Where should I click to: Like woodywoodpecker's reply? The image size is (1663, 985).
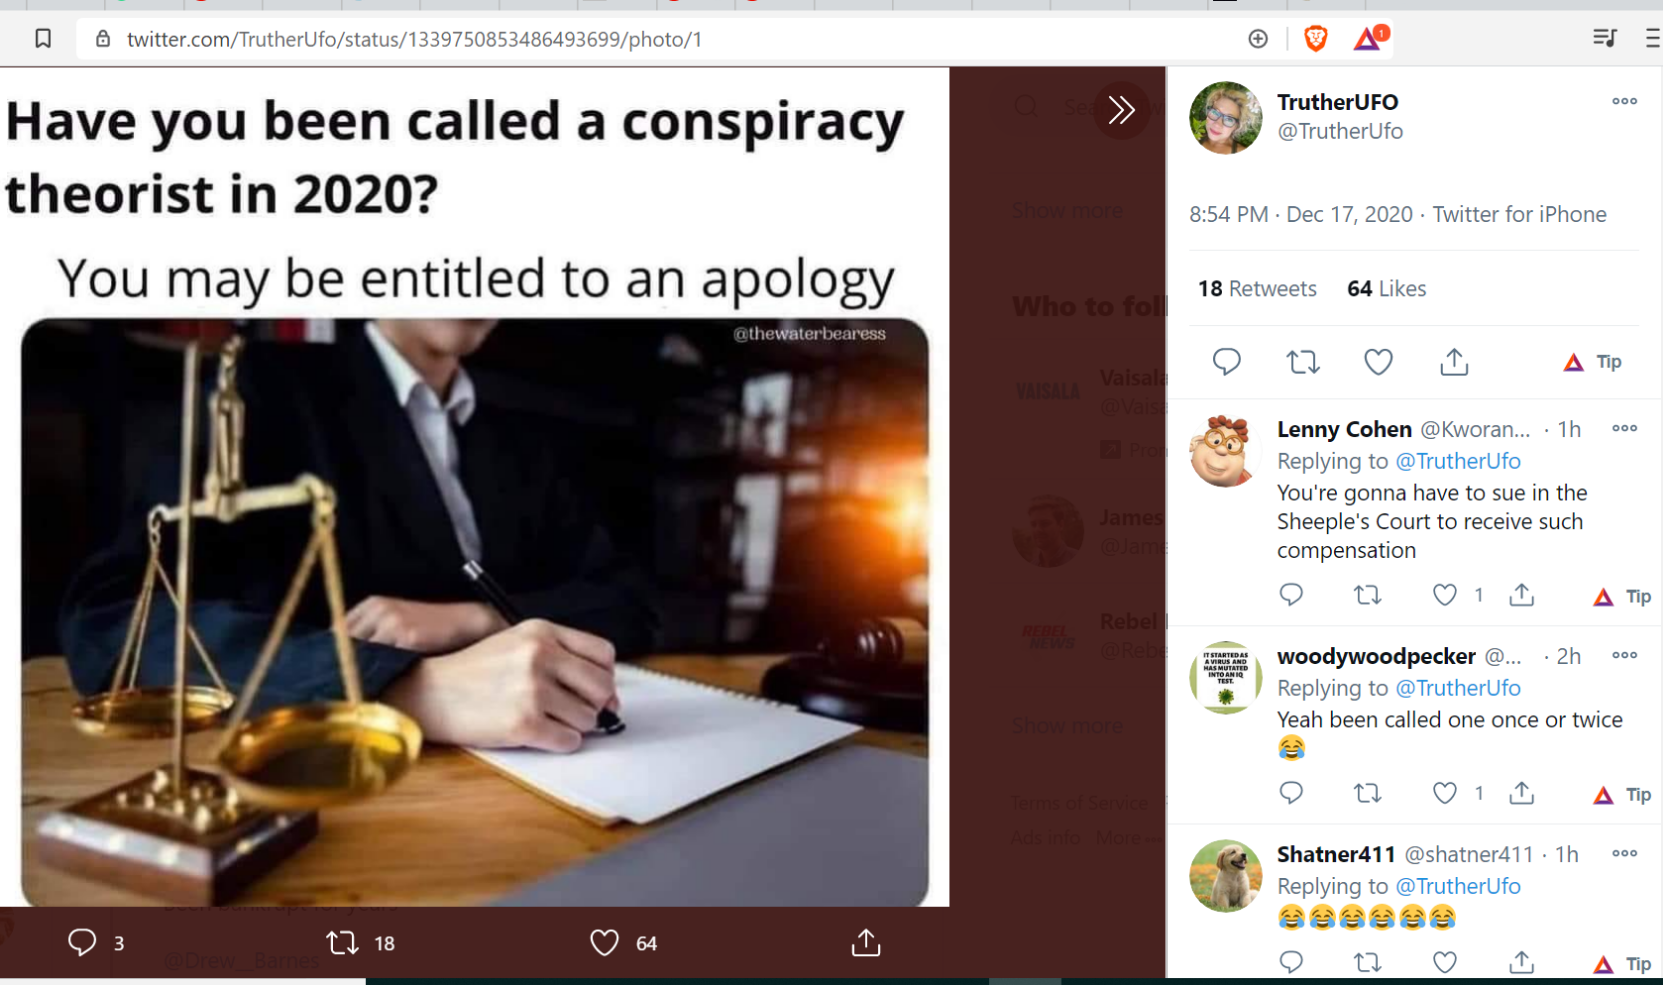(1445, 793)
